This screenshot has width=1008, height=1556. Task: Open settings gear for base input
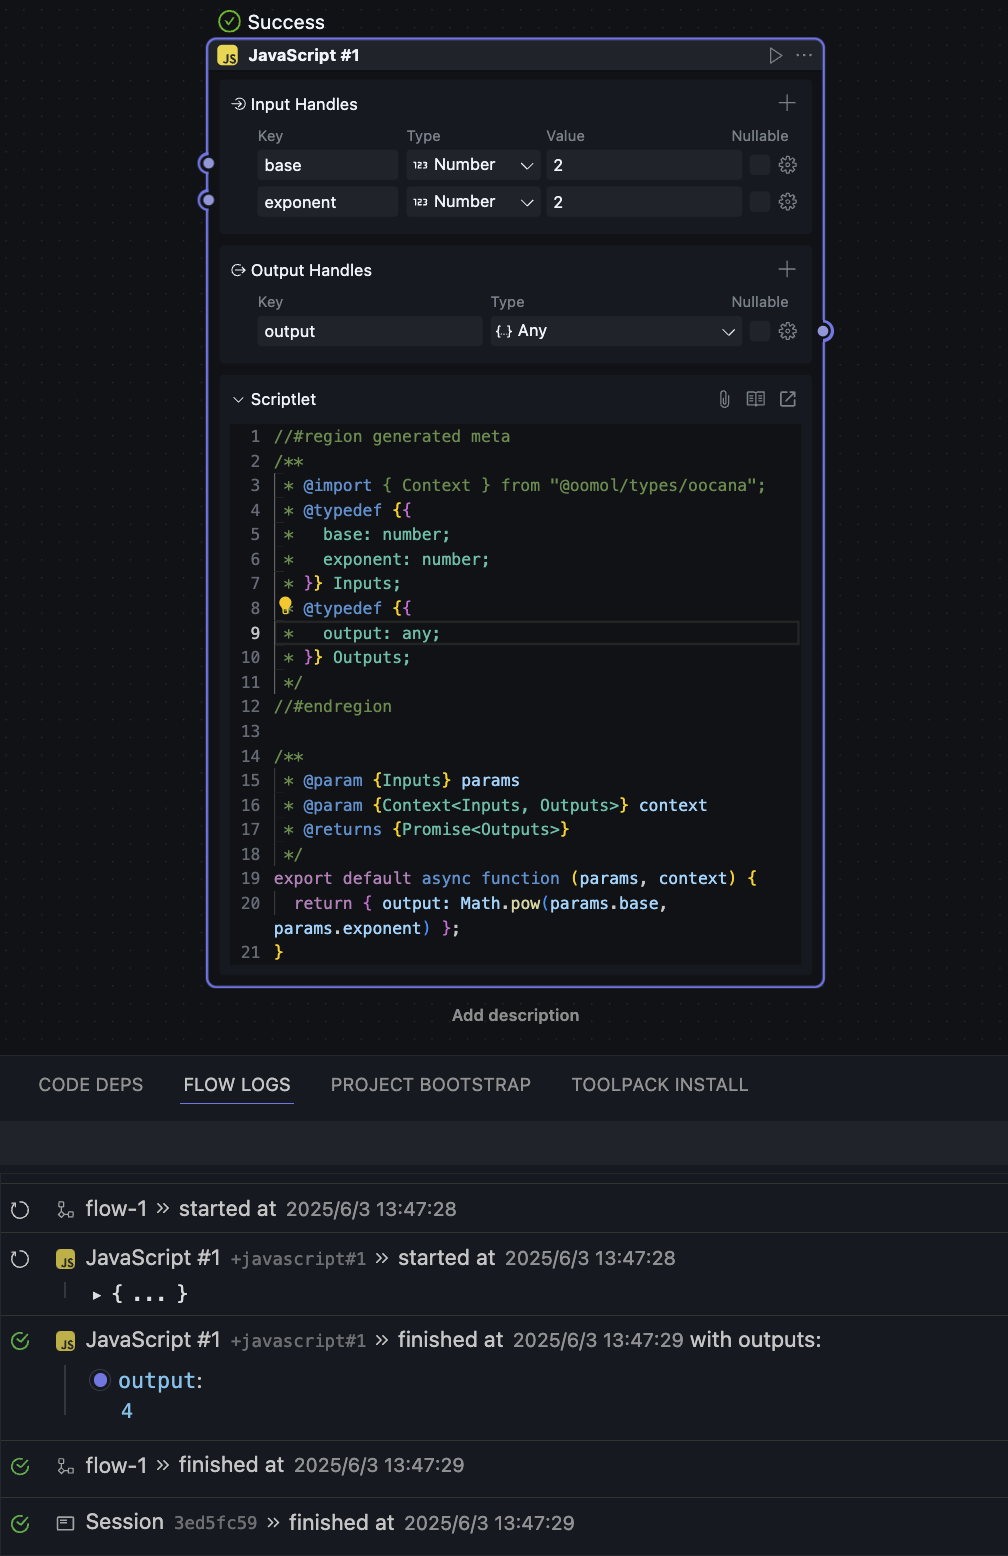coord(788,165)
